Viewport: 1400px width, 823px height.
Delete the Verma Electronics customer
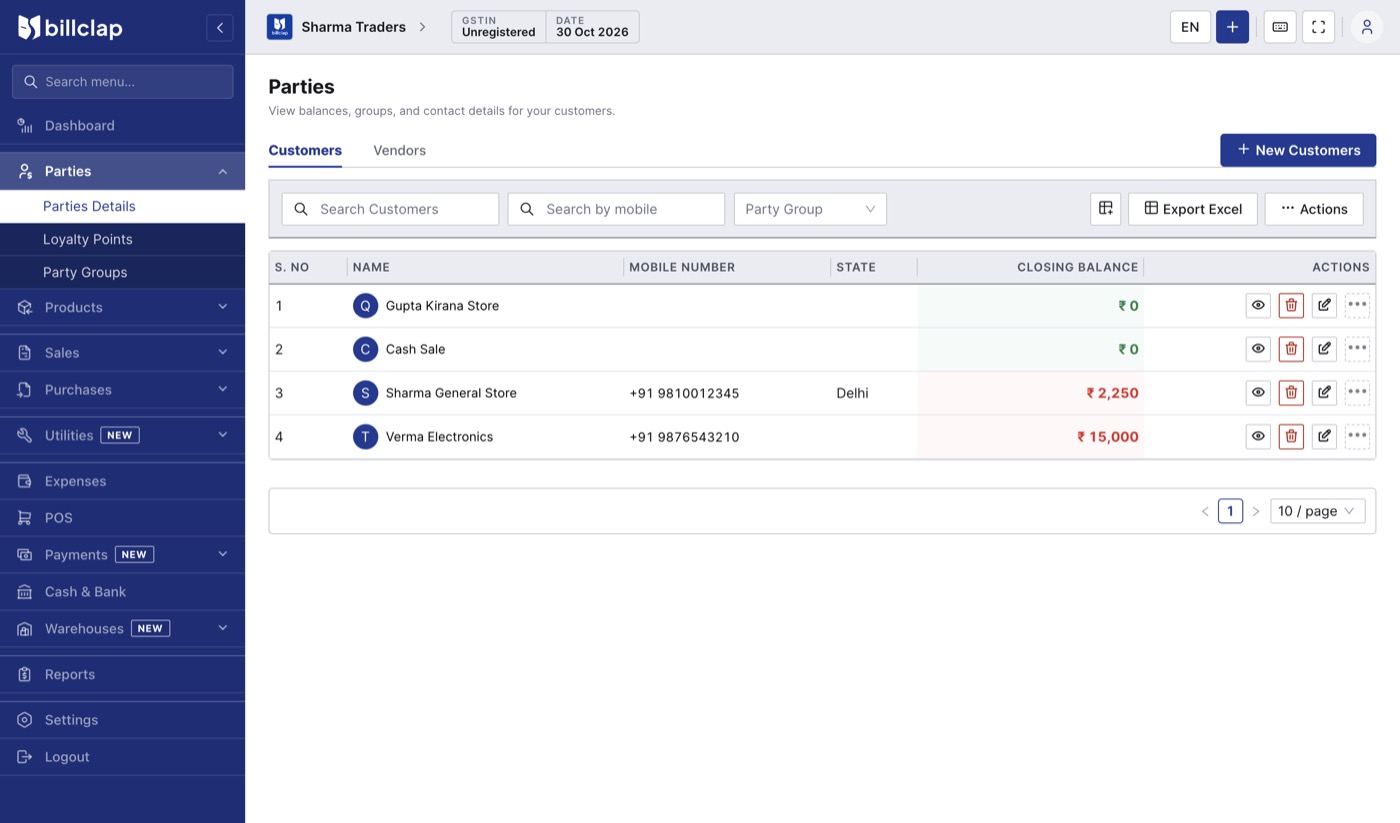[x=1291, y=437]
